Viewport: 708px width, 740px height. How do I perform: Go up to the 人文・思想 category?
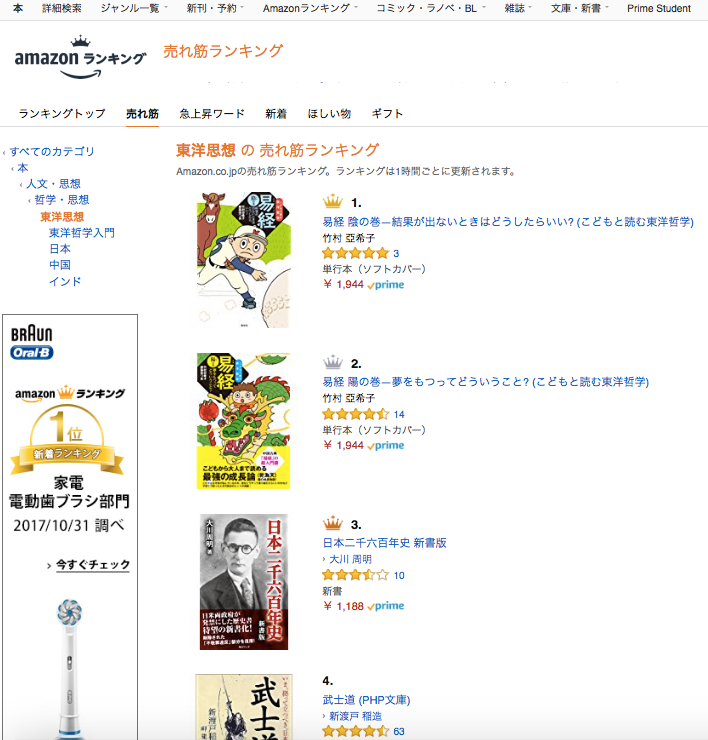coord(53,184)
